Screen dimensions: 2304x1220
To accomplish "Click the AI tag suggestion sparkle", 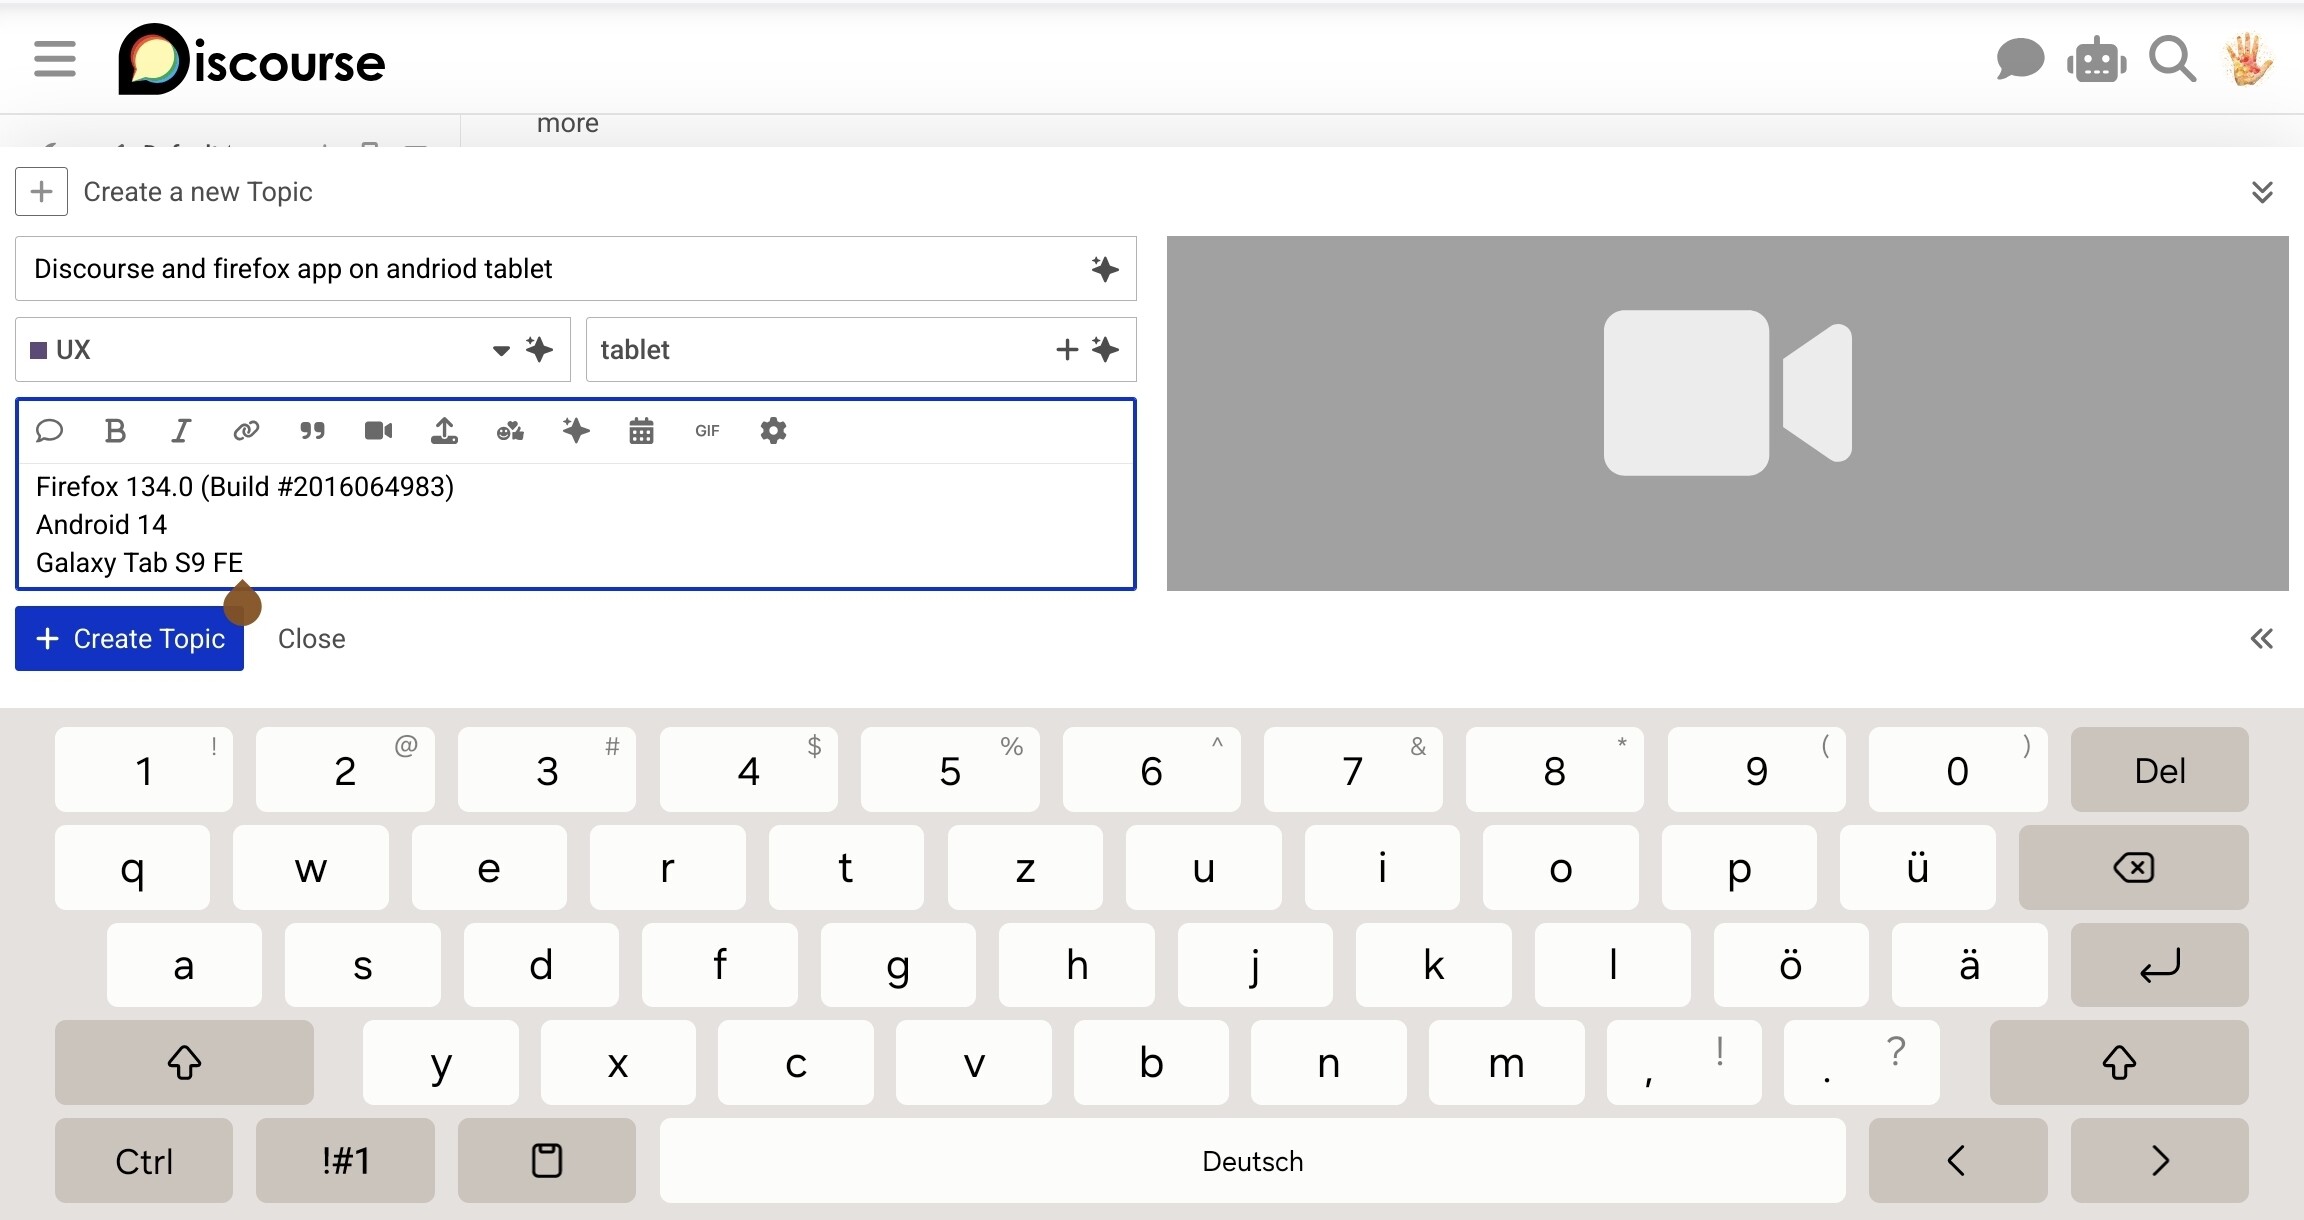I will pos(1105,350).
